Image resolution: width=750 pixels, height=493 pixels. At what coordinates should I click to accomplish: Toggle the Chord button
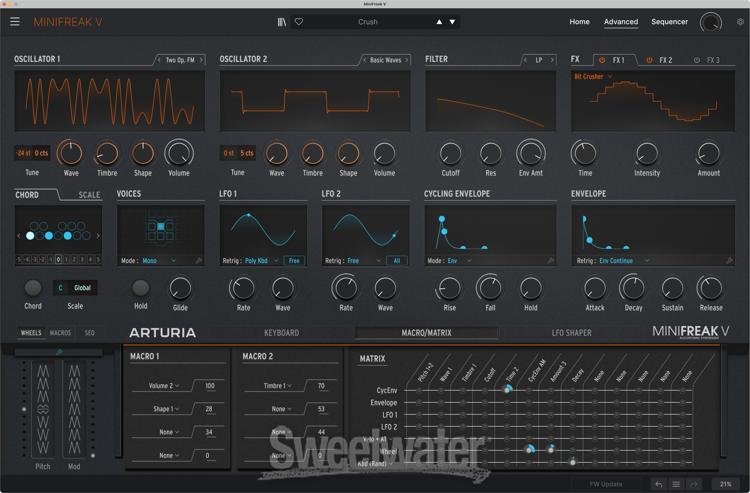tap(33, 287)
